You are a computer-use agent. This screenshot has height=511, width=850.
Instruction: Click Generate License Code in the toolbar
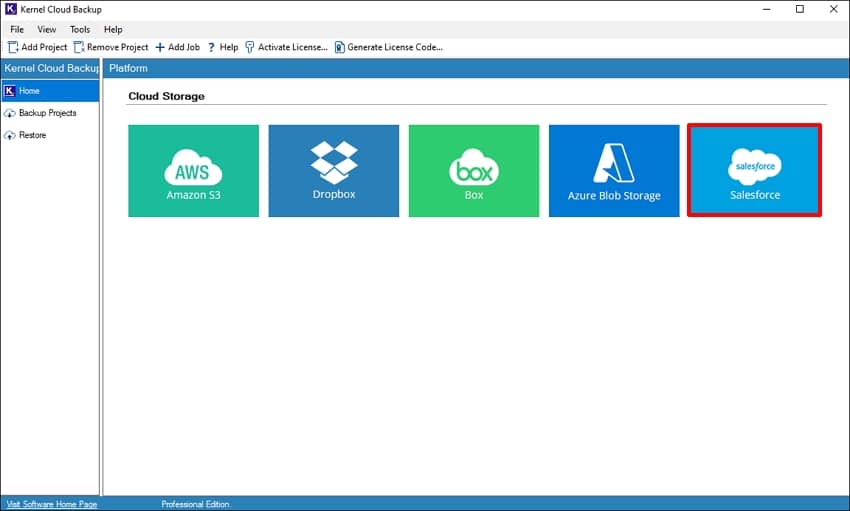click(389, 47)
